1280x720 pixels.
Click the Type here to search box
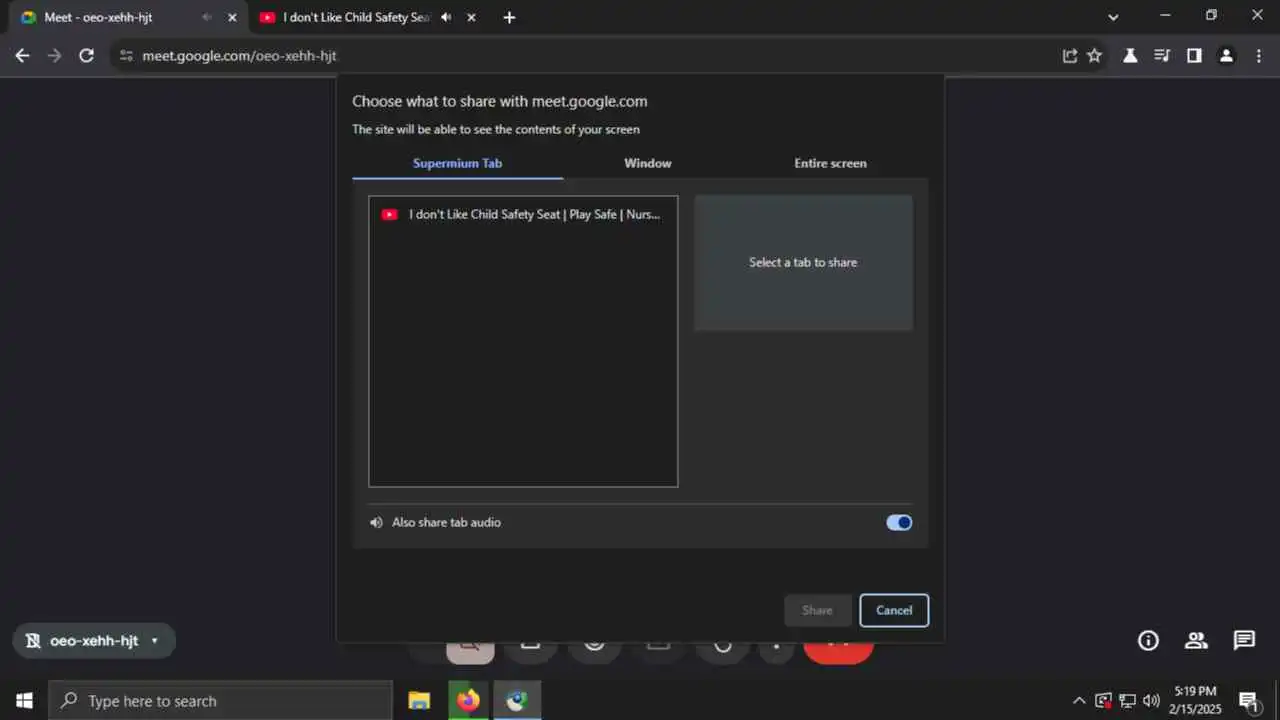[x=220, y=701]
